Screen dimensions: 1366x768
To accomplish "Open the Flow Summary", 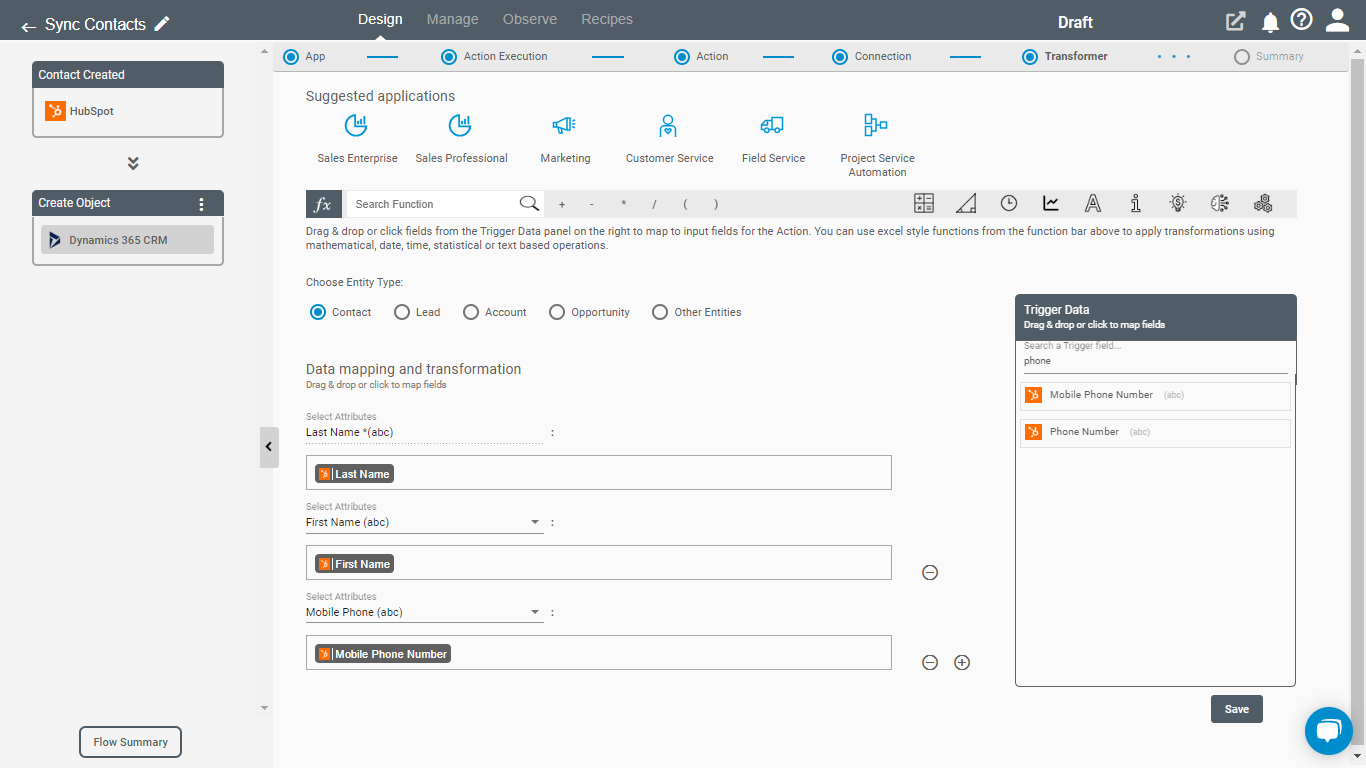I will click(131, 742).
